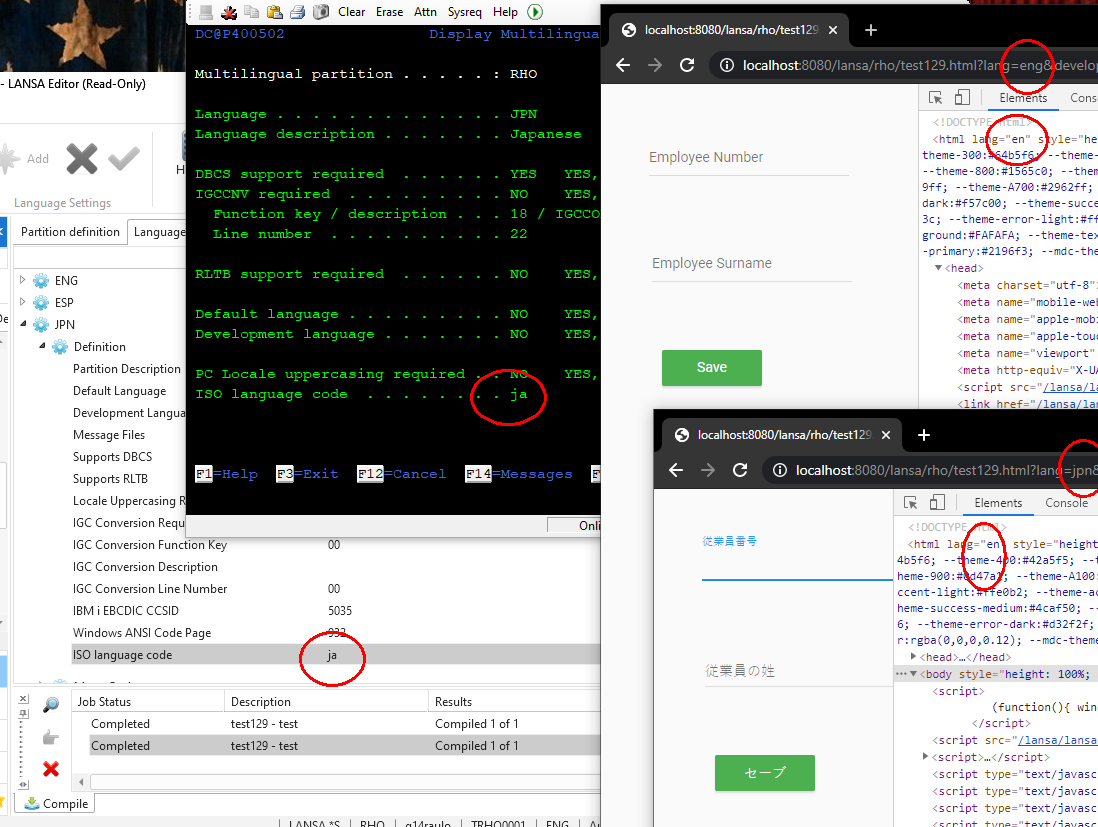The image size is (1098, 827).
Task: Click the Employee Number input field
Action: pos(748,158)
